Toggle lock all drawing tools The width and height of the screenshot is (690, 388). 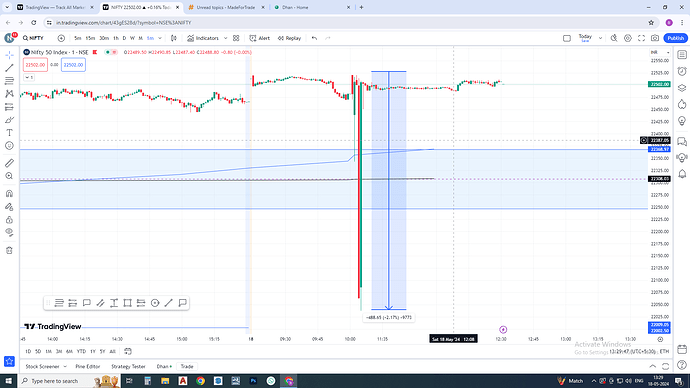[9, 220]
